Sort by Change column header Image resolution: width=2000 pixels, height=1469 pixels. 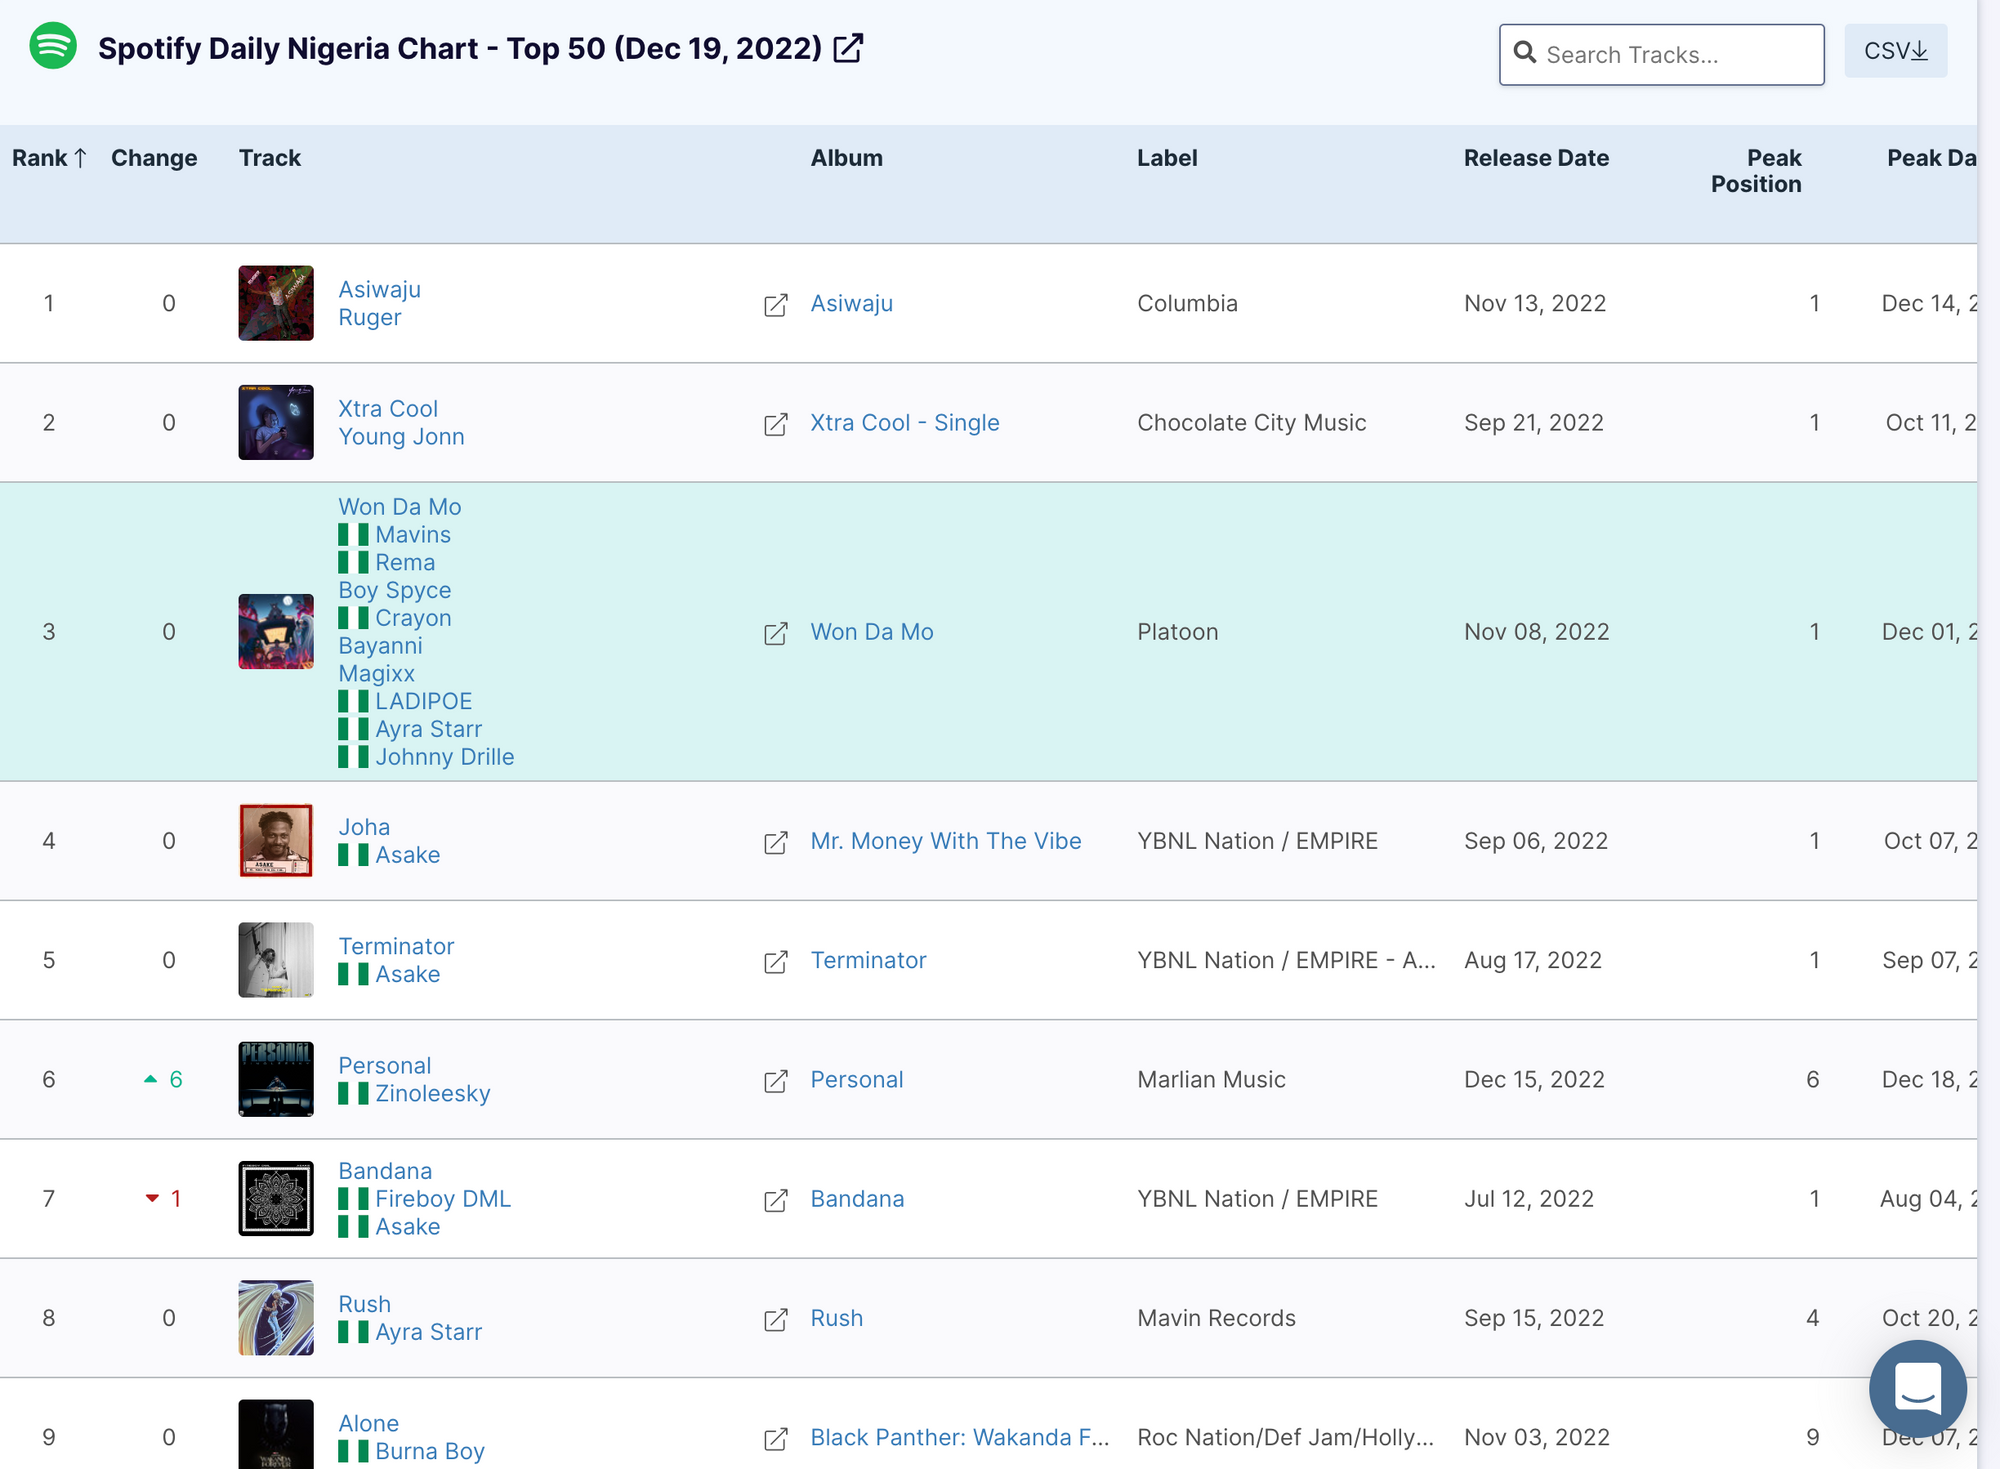point(154,158)
